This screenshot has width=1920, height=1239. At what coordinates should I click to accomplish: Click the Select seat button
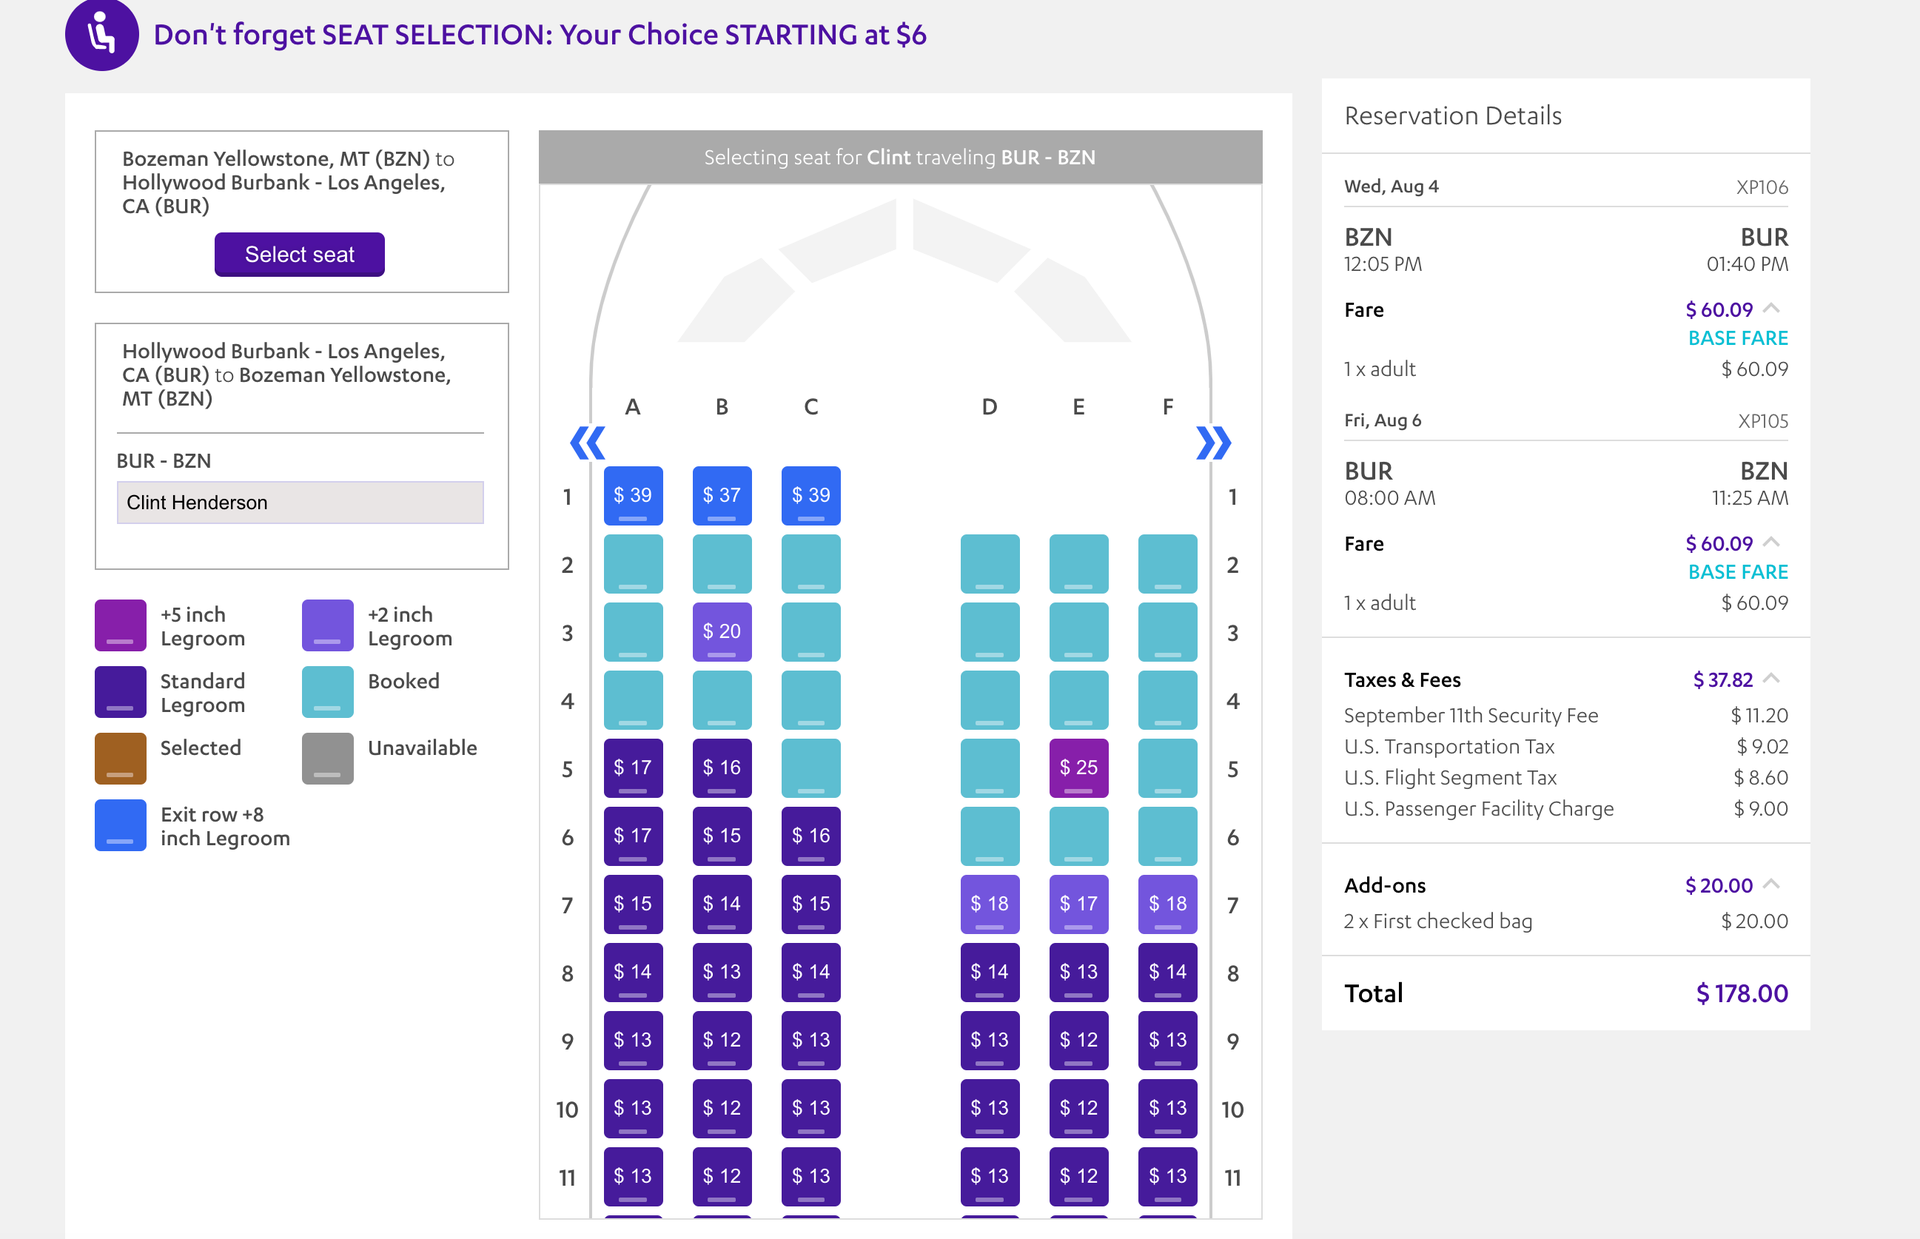299,254
